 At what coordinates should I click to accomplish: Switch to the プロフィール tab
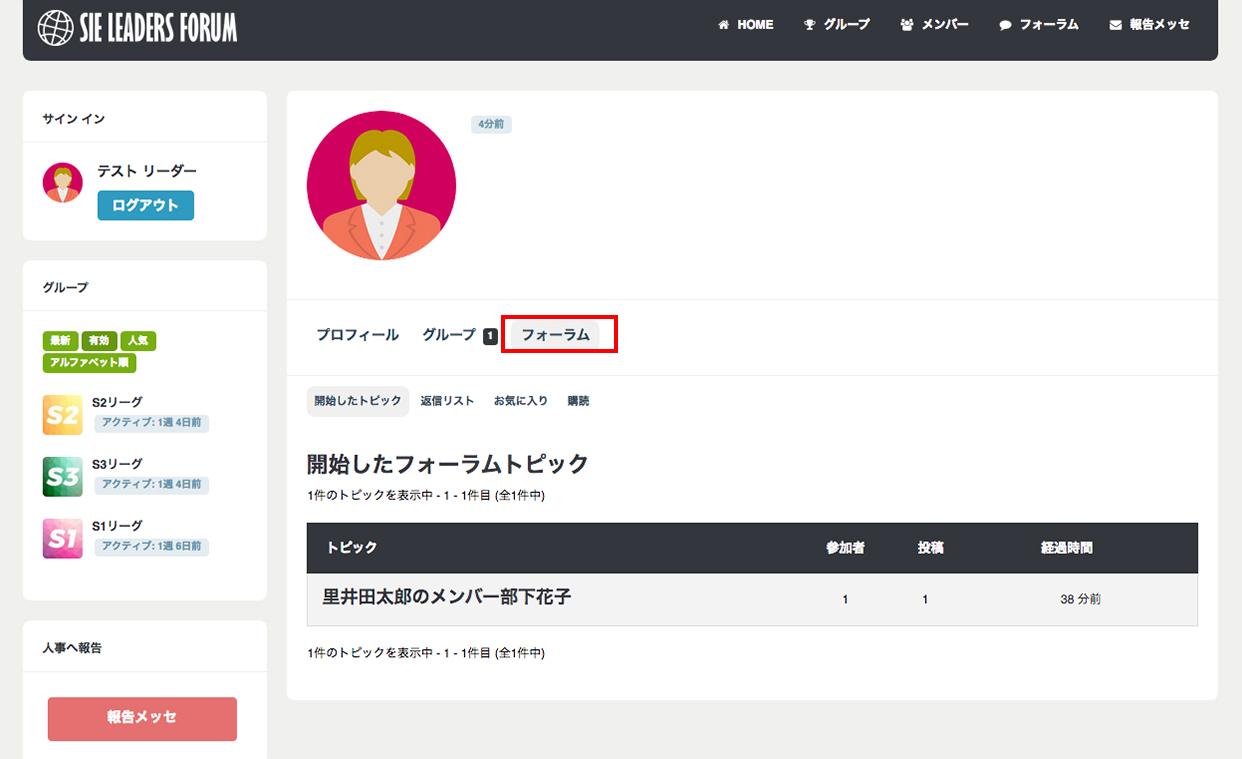357,335
